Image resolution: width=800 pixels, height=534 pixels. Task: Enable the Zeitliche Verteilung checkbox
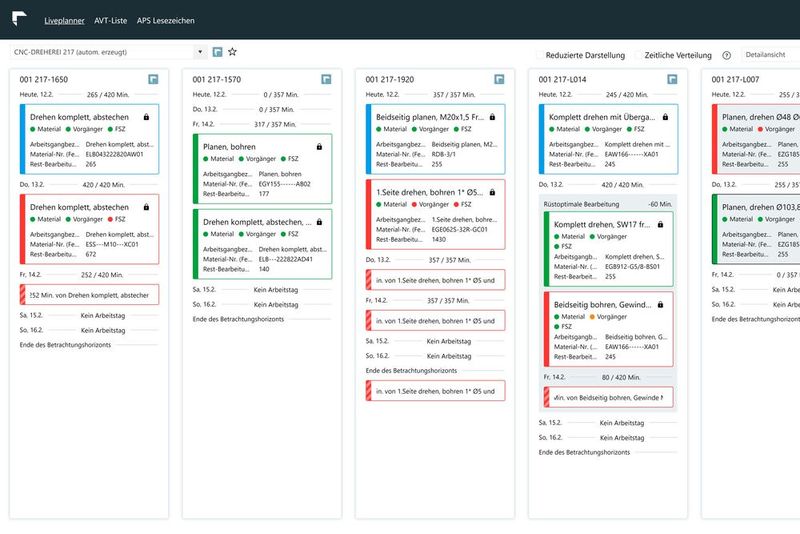tap(638, 55)
